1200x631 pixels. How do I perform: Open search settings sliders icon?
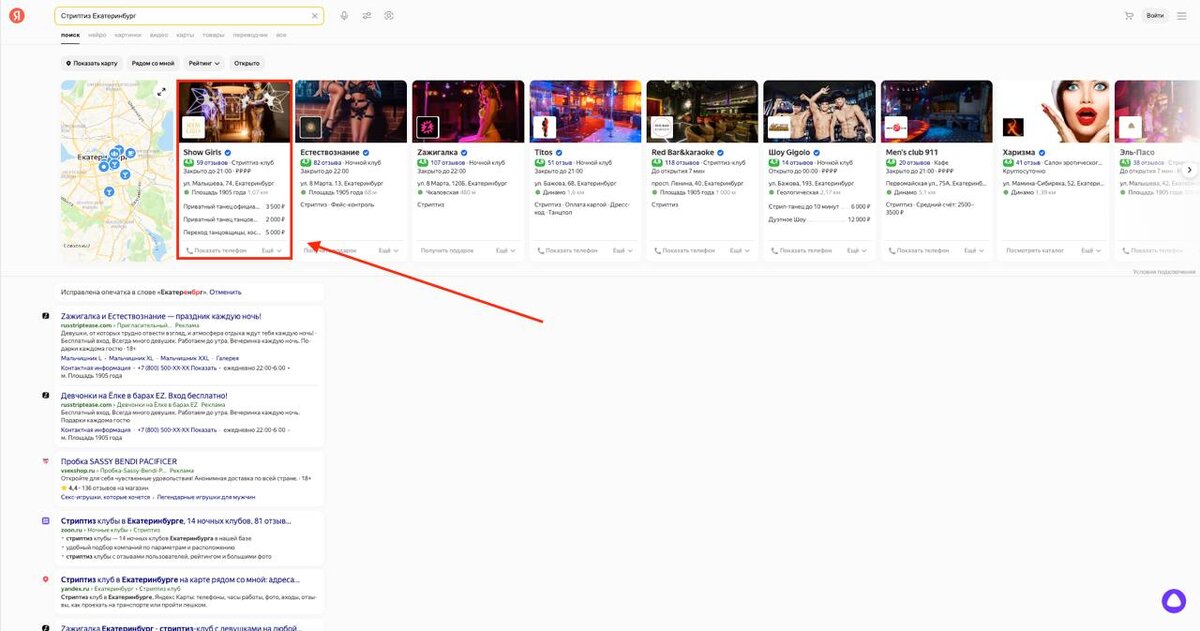point(367,16)
